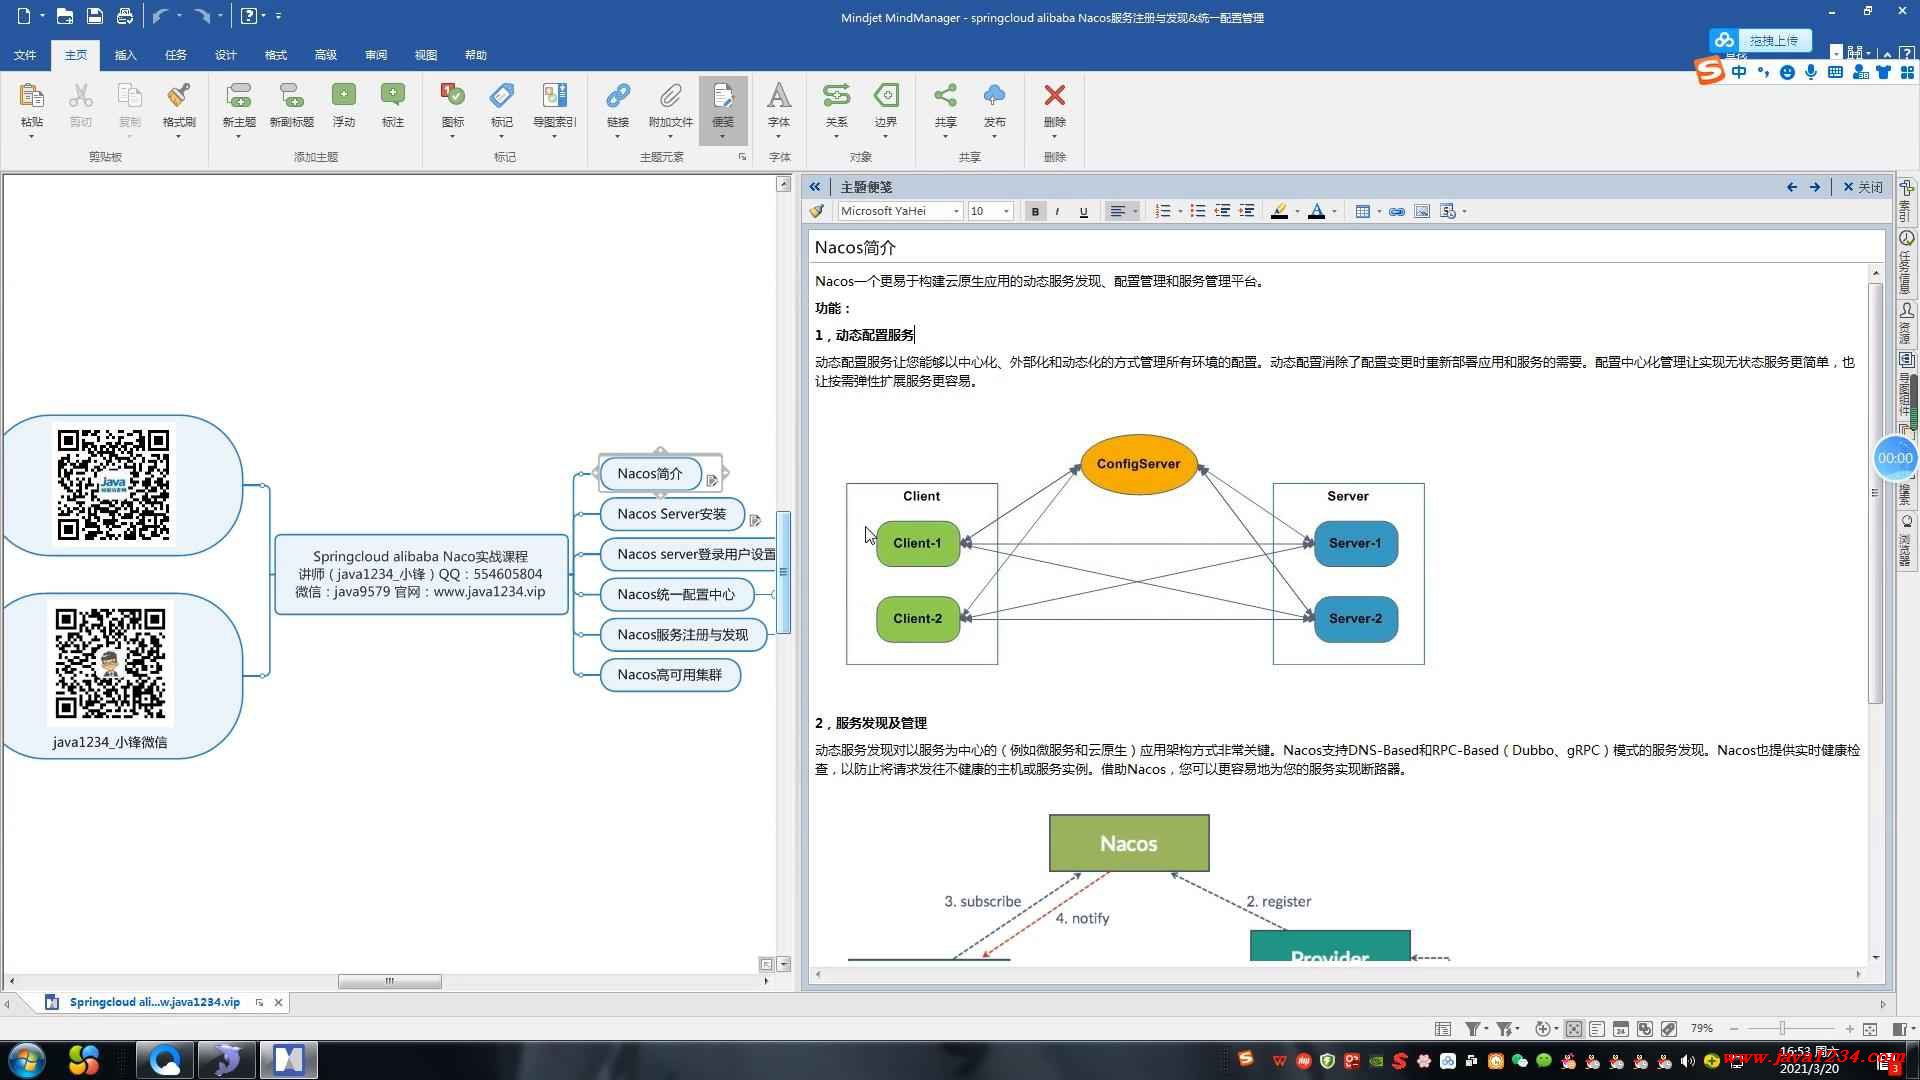Click the Print icon in quick access toolbar
Image resolution: width=1920 pixels, height=1080 pixels.
(x=125, y=16)
